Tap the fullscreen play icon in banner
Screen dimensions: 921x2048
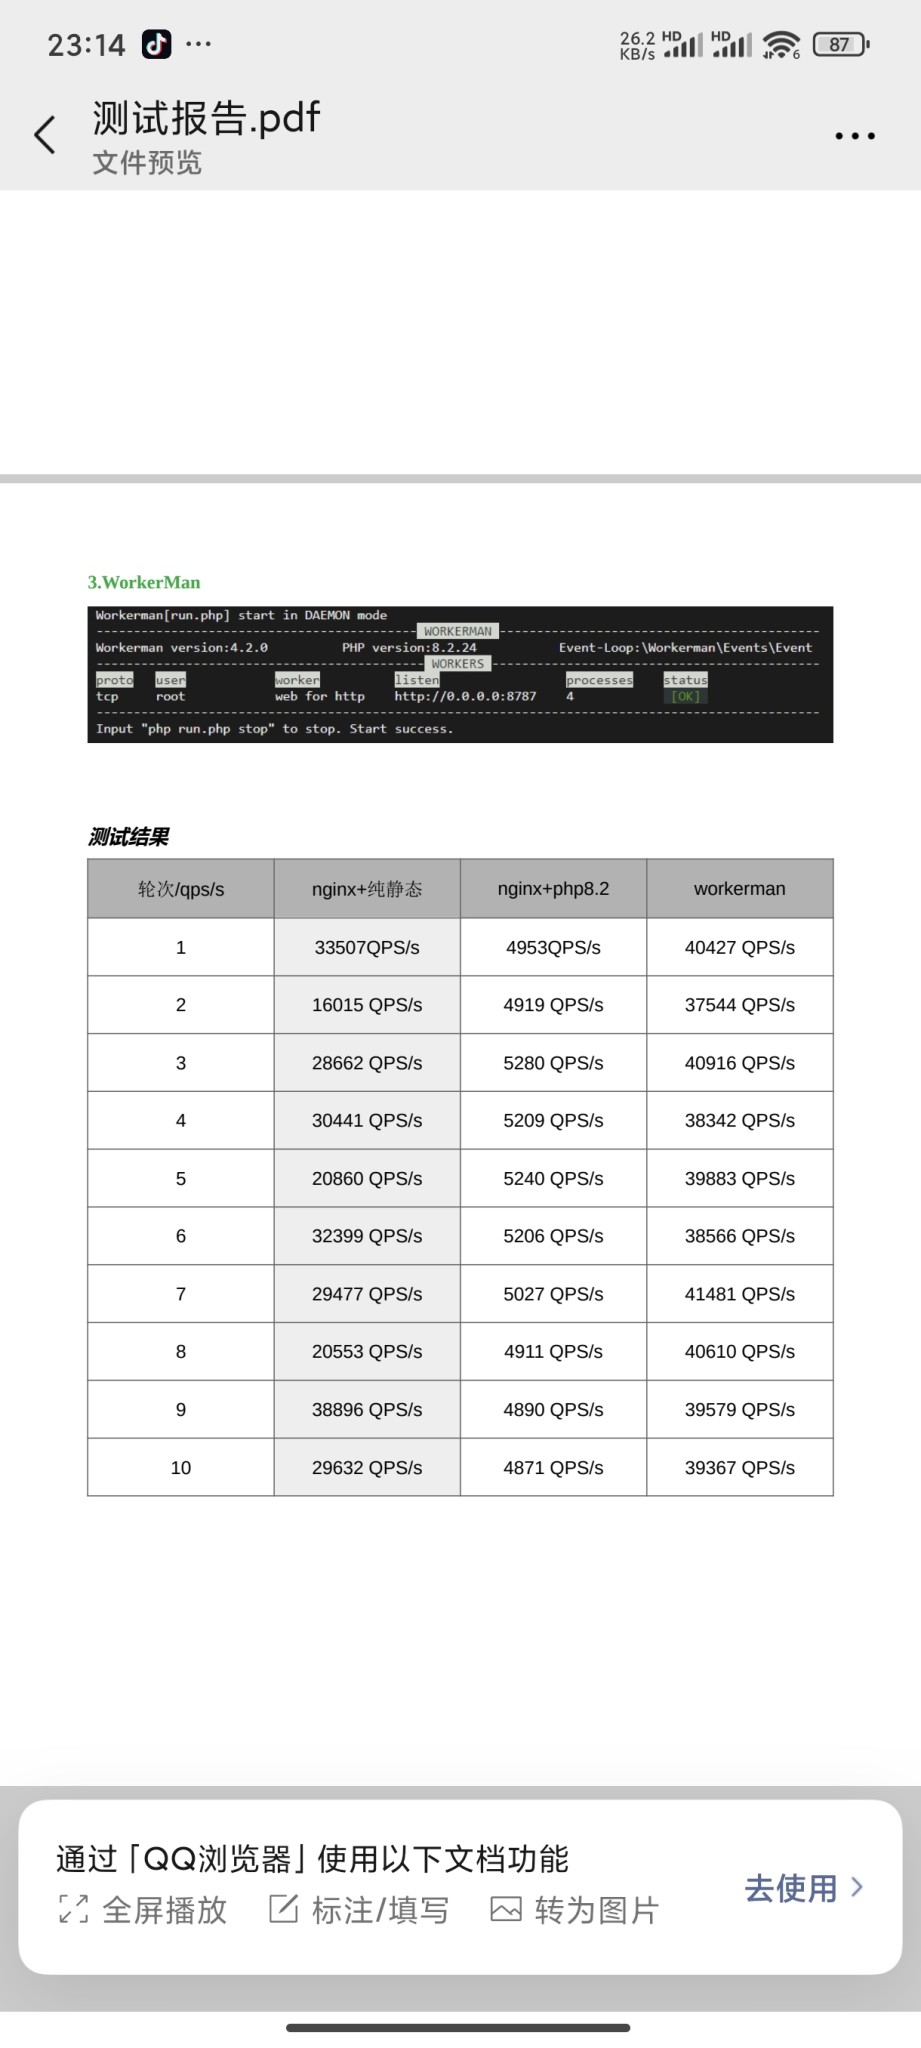(x=74, y=1909)
